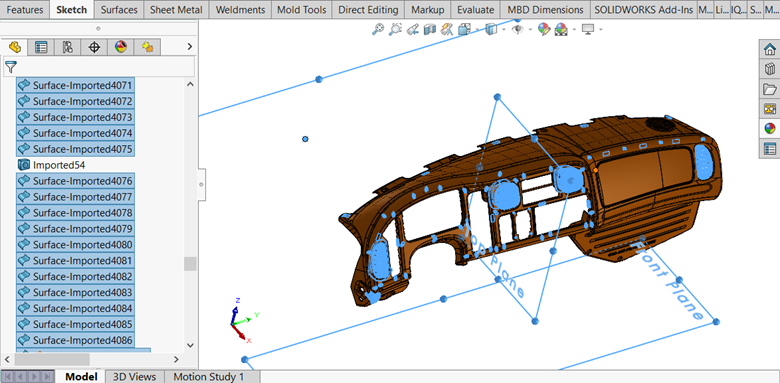Switch to the Surfaces ribbon tab
Viewport: 780px width, 383px height.
(x=119, y=9)
